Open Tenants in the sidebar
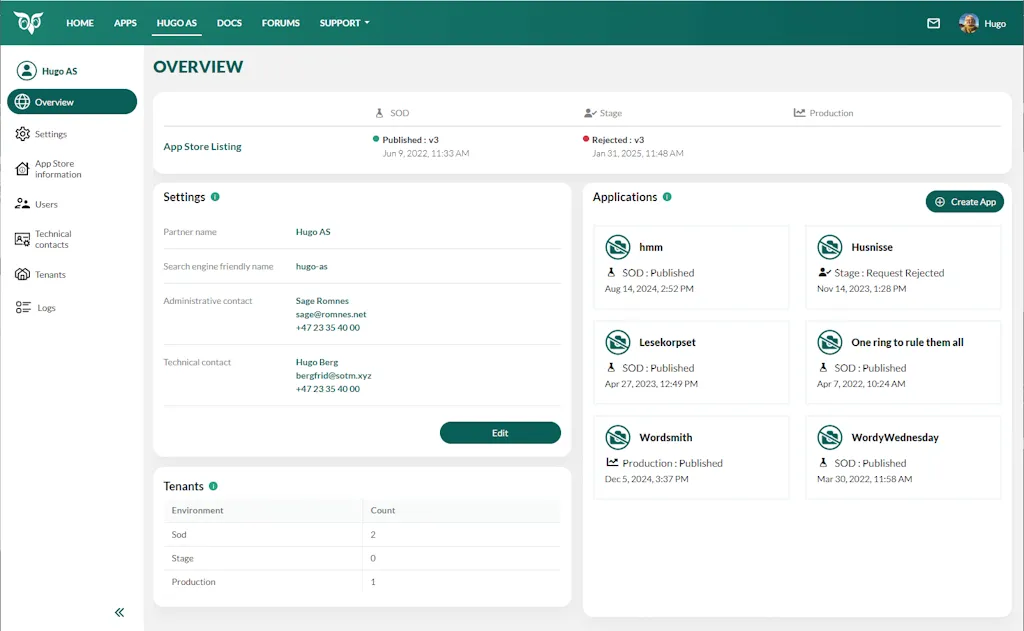This screenshot has width=1024, height=631. click(50, 274)
